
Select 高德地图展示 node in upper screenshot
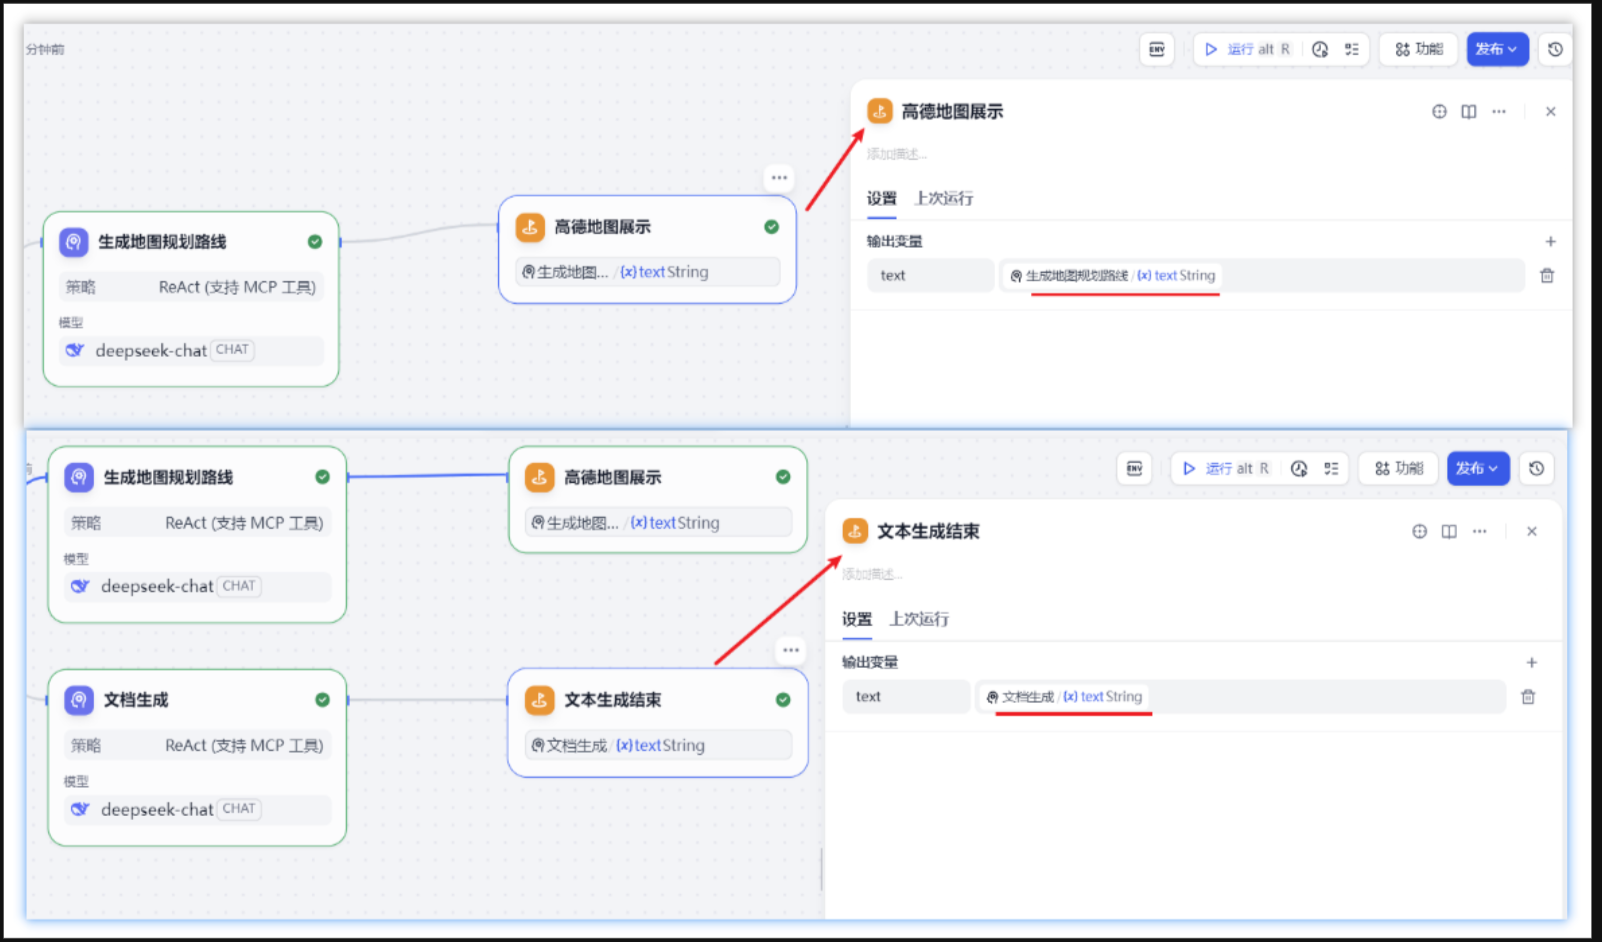click(647, 249)
